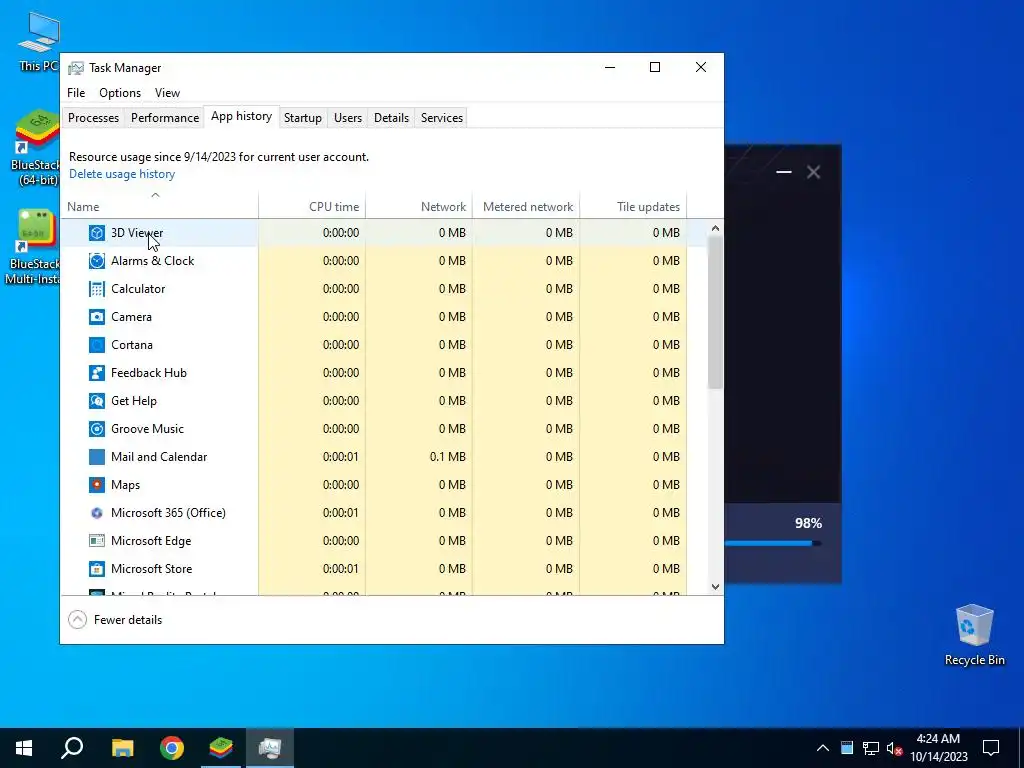The image size is (1024, 768).
Task: Click the Feedback Hub app icon
Action: 97,374
